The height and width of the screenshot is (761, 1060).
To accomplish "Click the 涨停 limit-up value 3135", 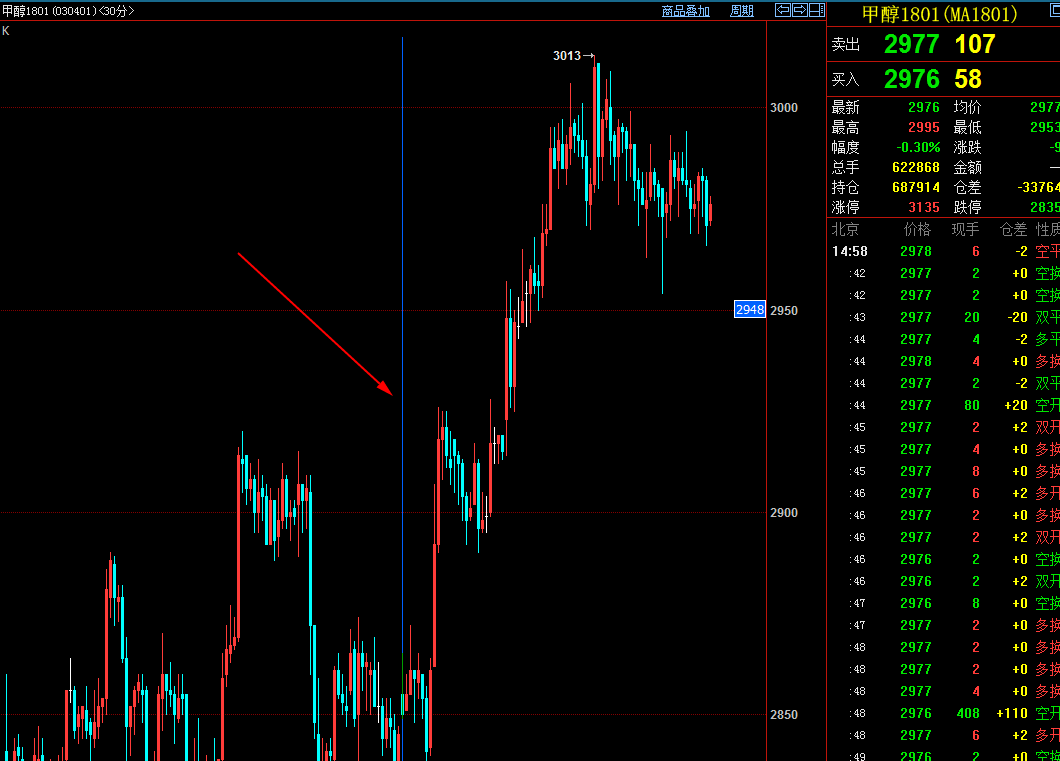I will pos(923,207).
